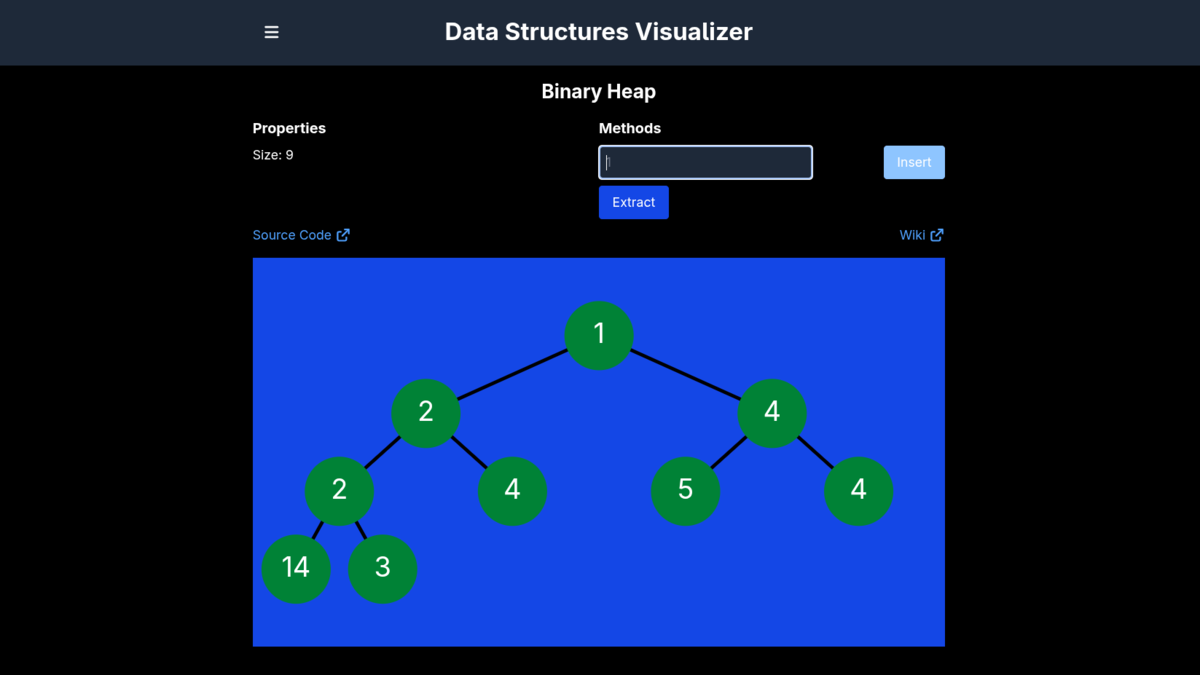Open the Source Code link
1200x675 pixels.
(293, 234)
